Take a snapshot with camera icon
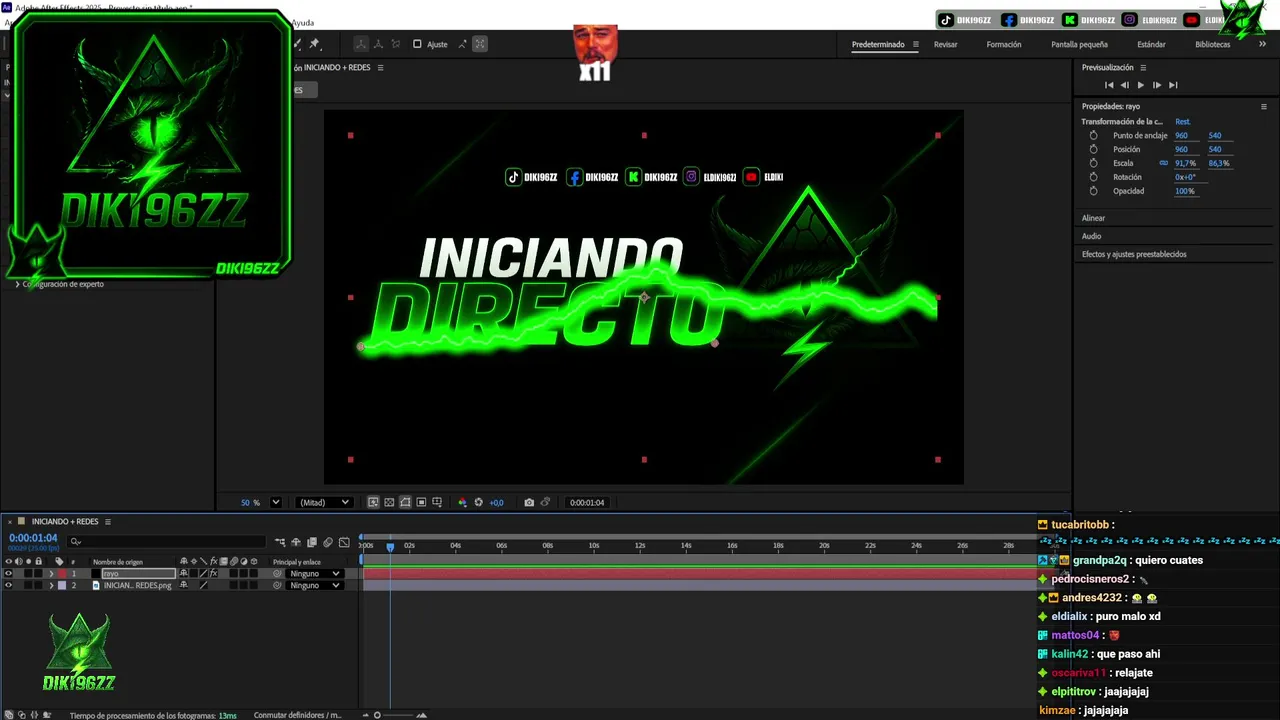 click(x=529, y=502)
